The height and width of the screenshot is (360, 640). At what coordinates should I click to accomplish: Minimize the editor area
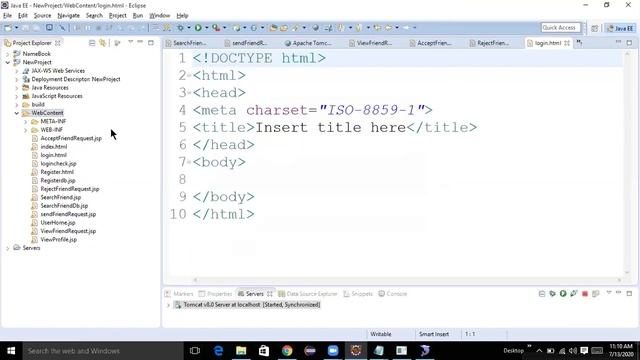(618, 42)
